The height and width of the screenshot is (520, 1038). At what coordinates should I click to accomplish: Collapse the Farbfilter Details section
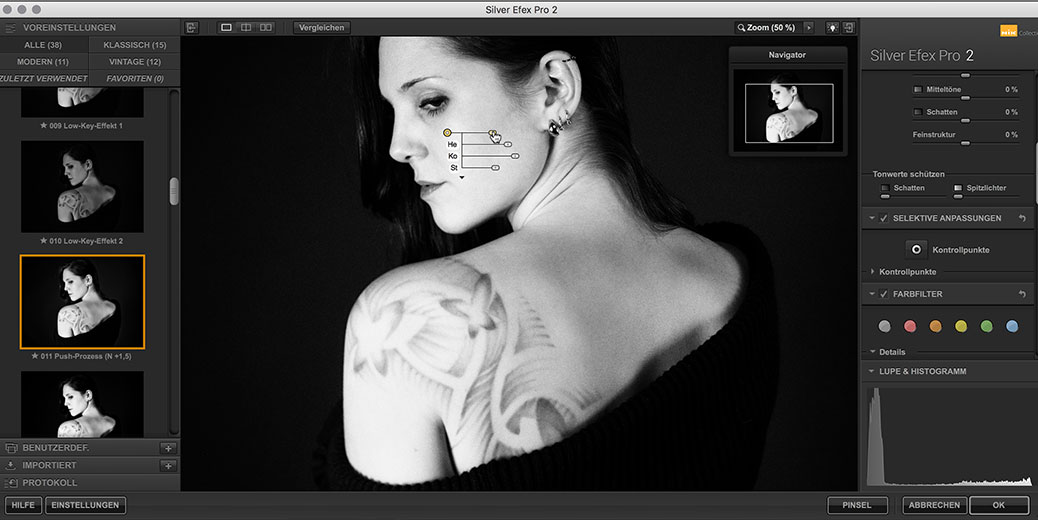coord(873,352)
